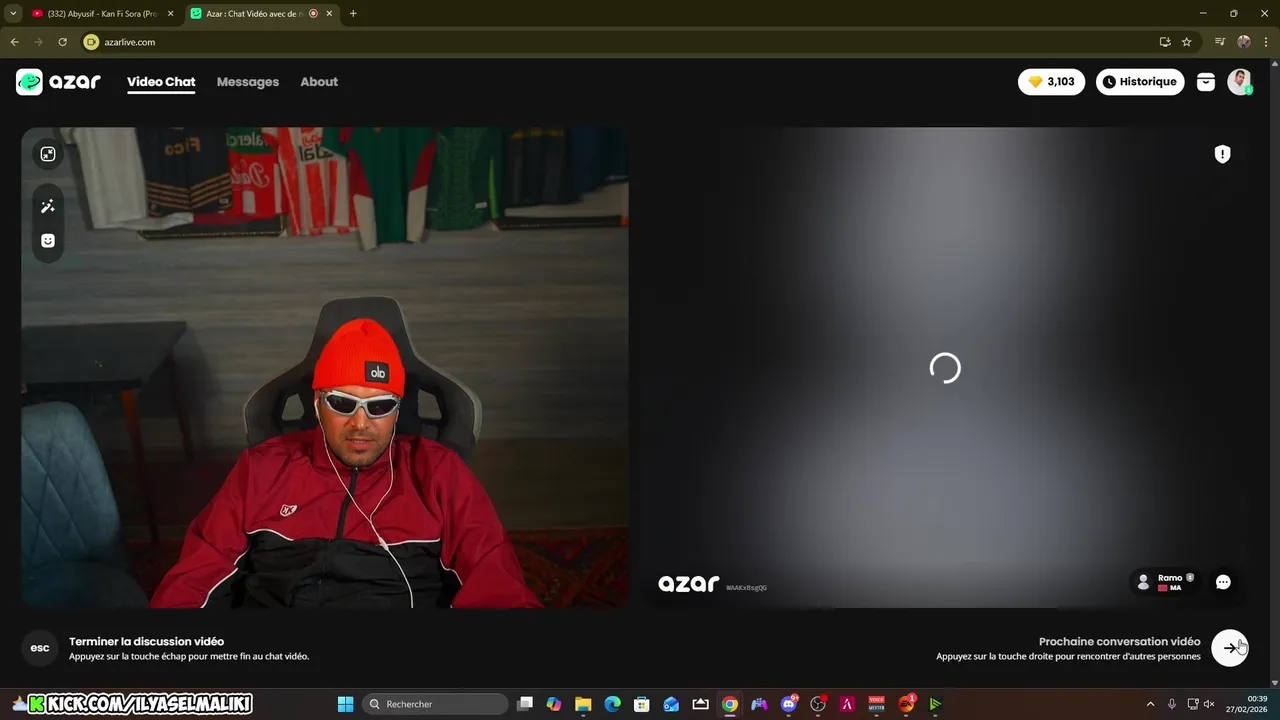Click the "Terminer la discussion vidéo" text

coord(146,642)
